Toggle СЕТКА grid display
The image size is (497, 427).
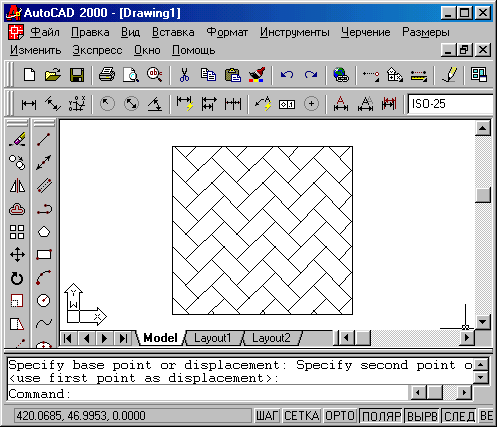click(302, 416)
